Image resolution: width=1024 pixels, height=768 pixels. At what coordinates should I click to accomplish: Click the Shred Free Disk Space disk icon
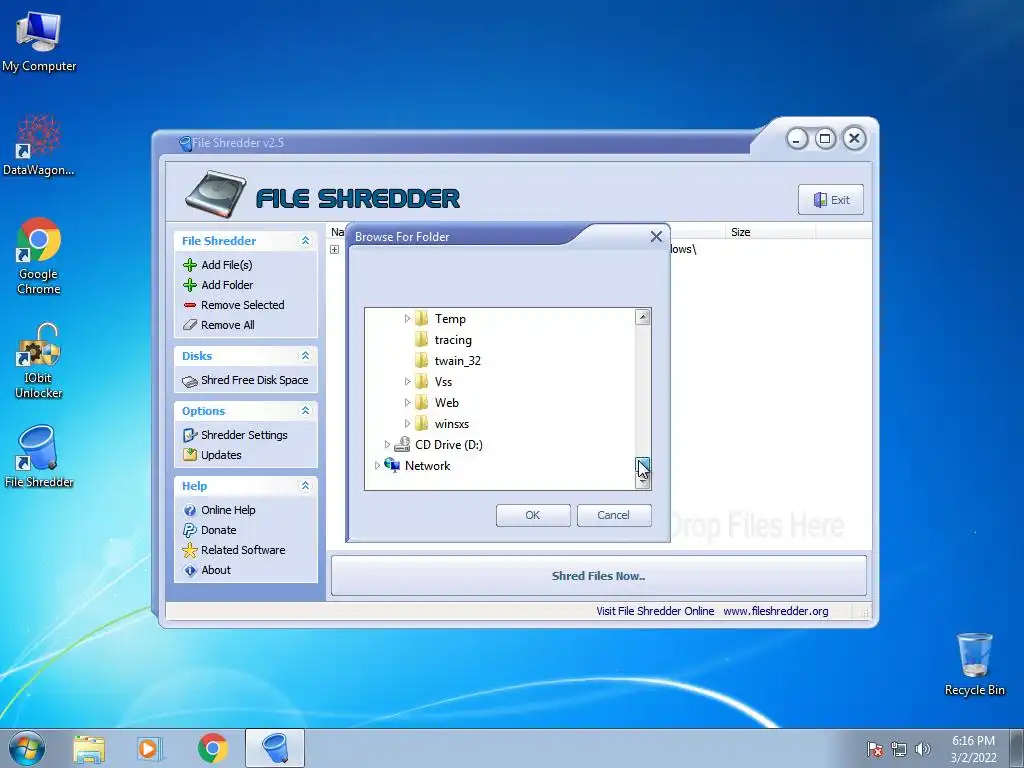190,381
